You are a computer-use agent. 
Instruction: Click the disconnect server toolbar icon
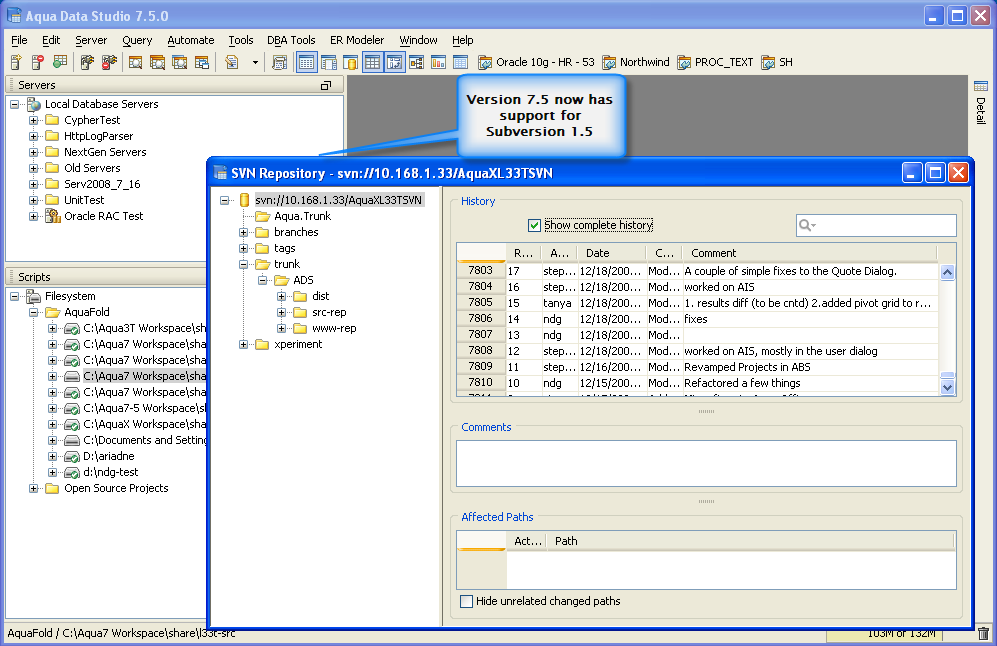tap(109, 62)
